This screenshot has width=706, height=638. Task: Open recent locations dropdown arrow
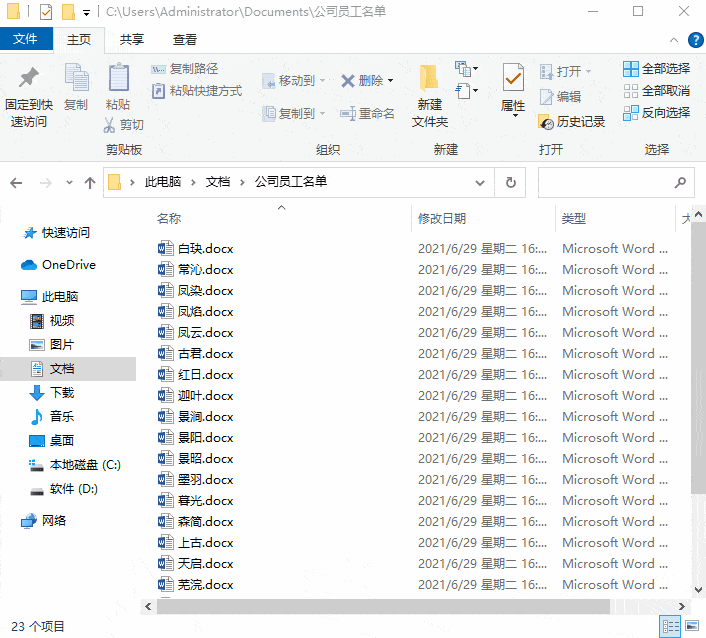tap(69, 183)
